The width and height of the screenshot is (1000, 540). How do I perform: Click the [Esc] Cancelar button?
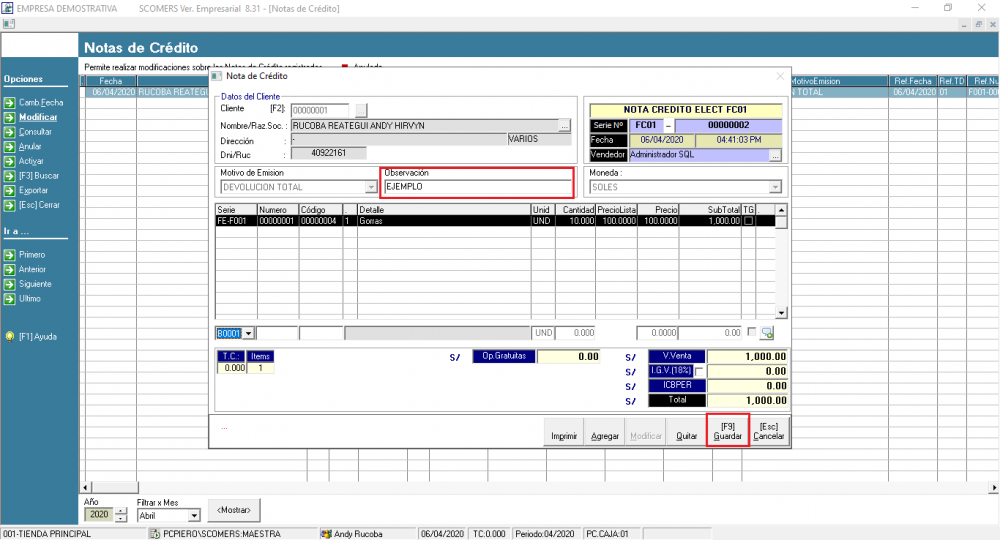point(768,430)
